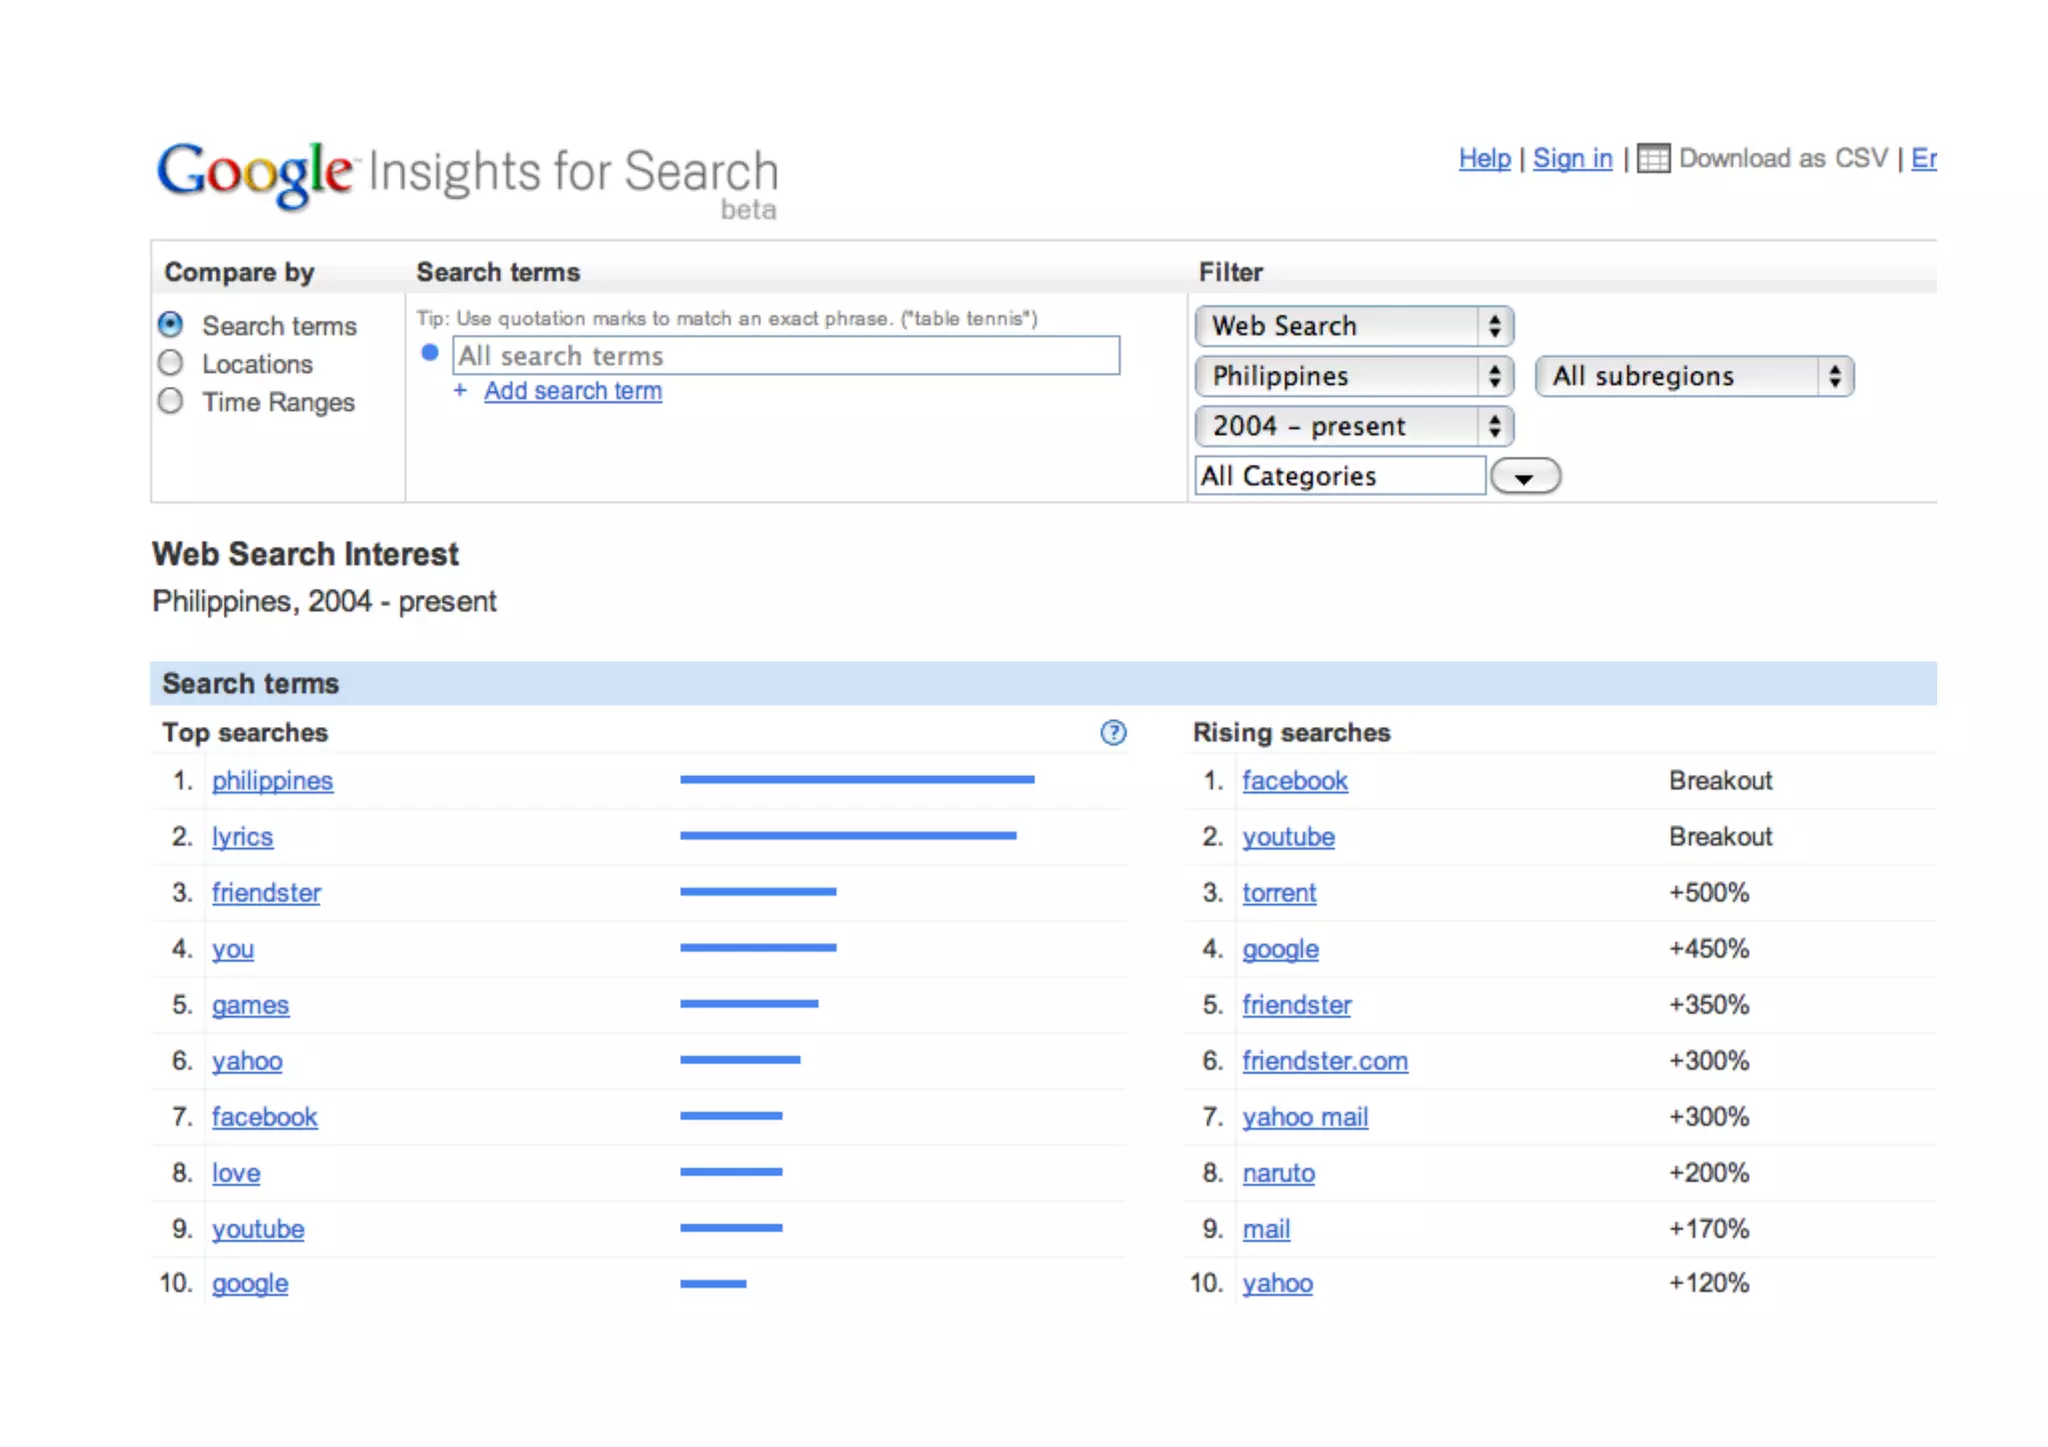Viewport: 2048px width, 1447px height.
Task: Choose the Time Ranges radio button
Action: pos(171,401)
